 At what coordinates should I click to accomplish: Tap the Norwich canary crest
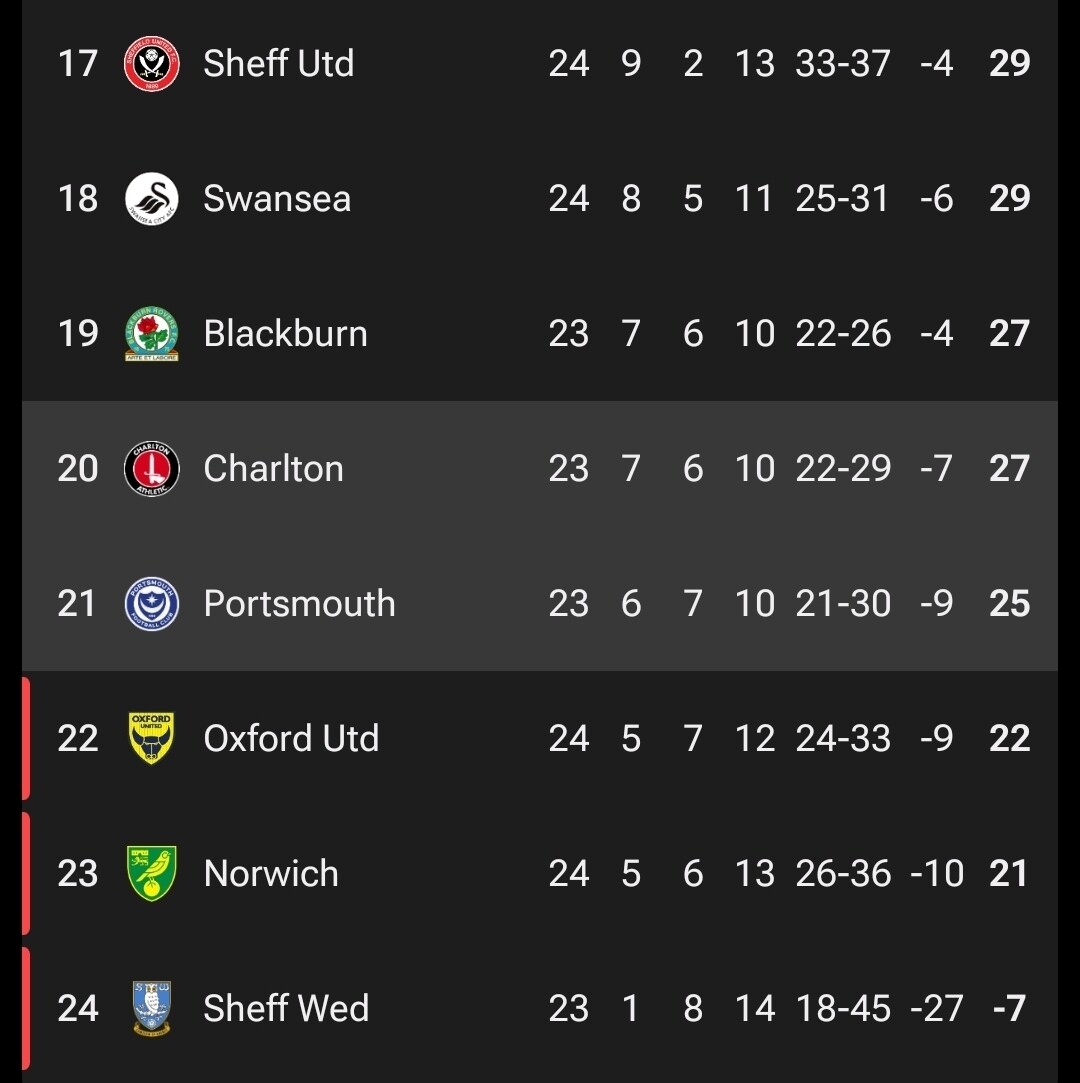[x=152, y=873]
